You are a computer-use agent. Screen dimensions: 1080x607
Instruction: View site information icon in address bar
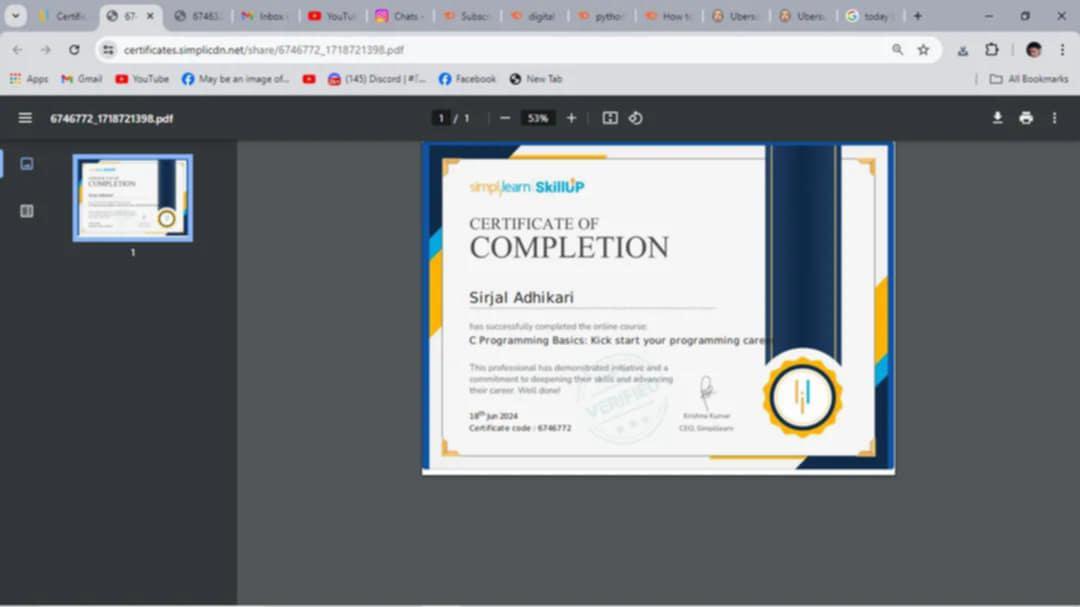pos(108,50)
